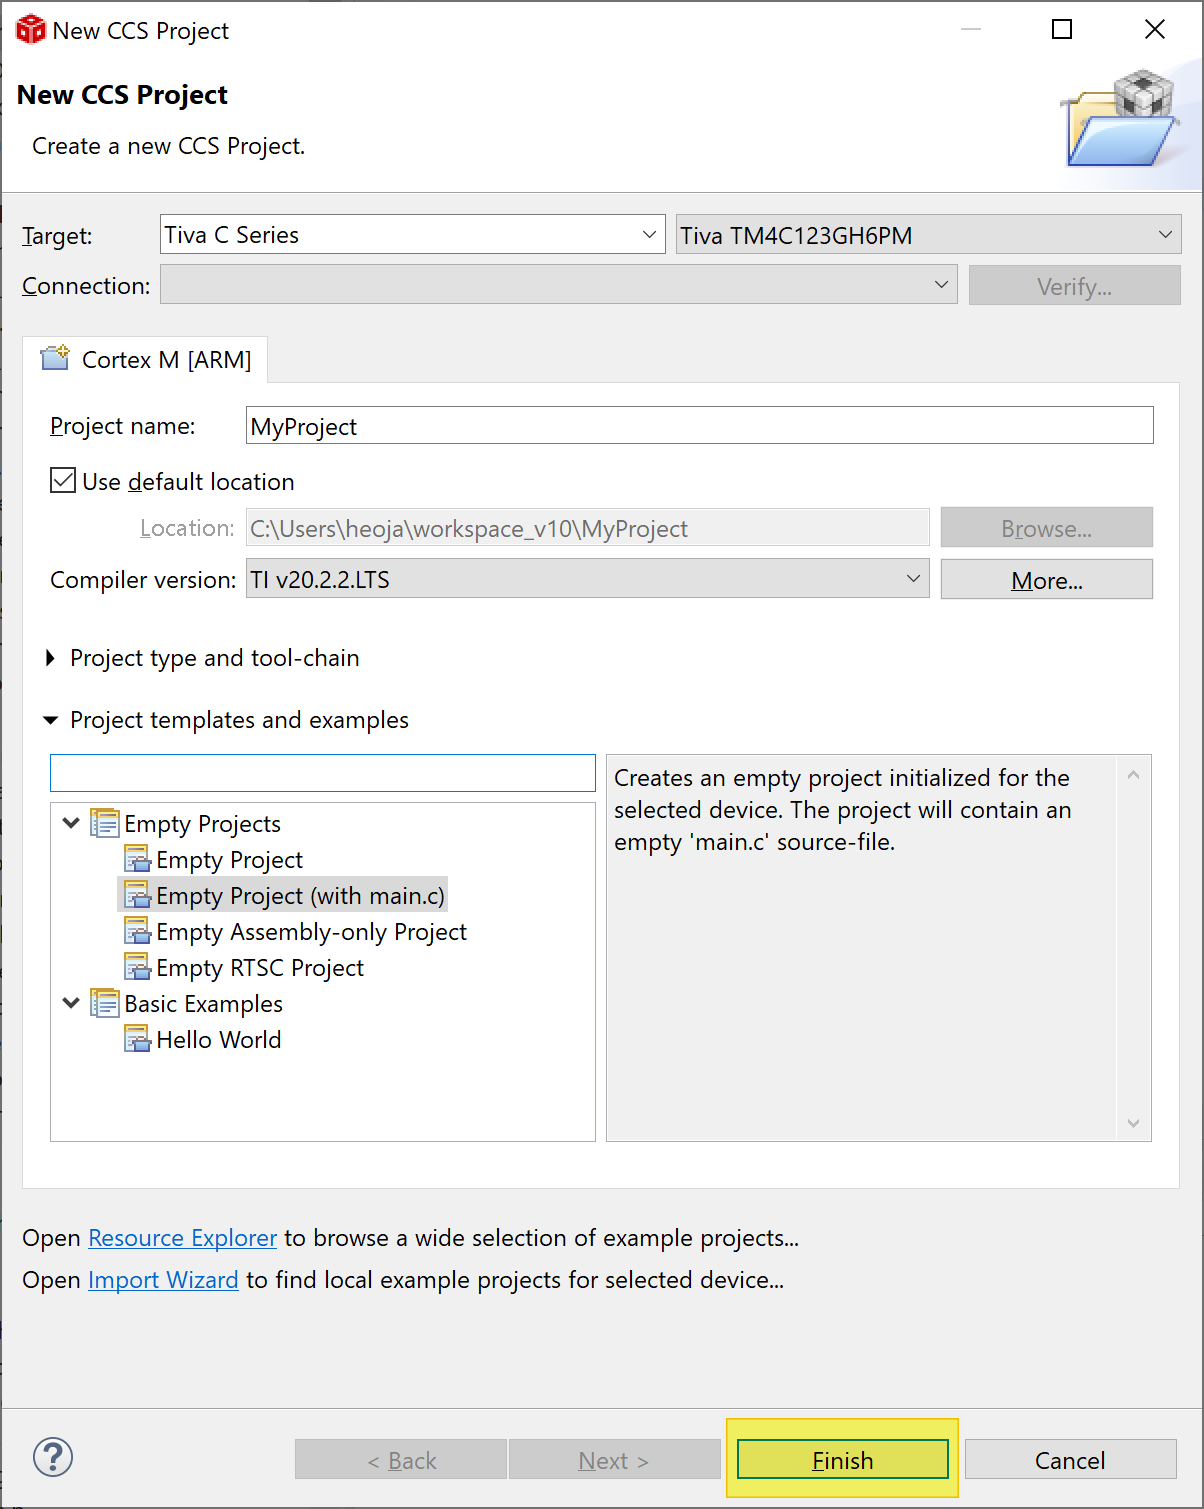Click the Cortex M tab icon
This screenshot has height=1509, width=1204.
click(55, 357)
